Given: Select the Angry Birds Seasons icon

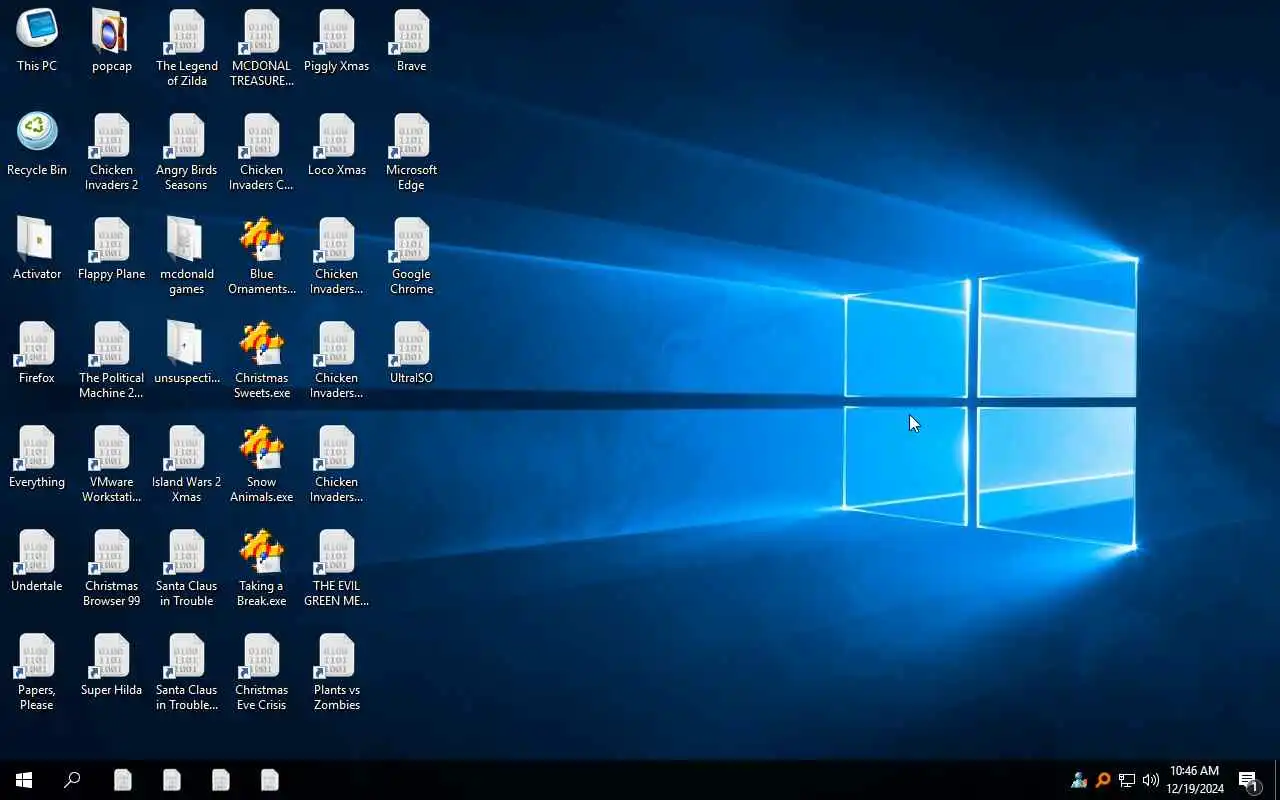Looking at the screenshot, I should pyautogui.click(x=187, y=151).
